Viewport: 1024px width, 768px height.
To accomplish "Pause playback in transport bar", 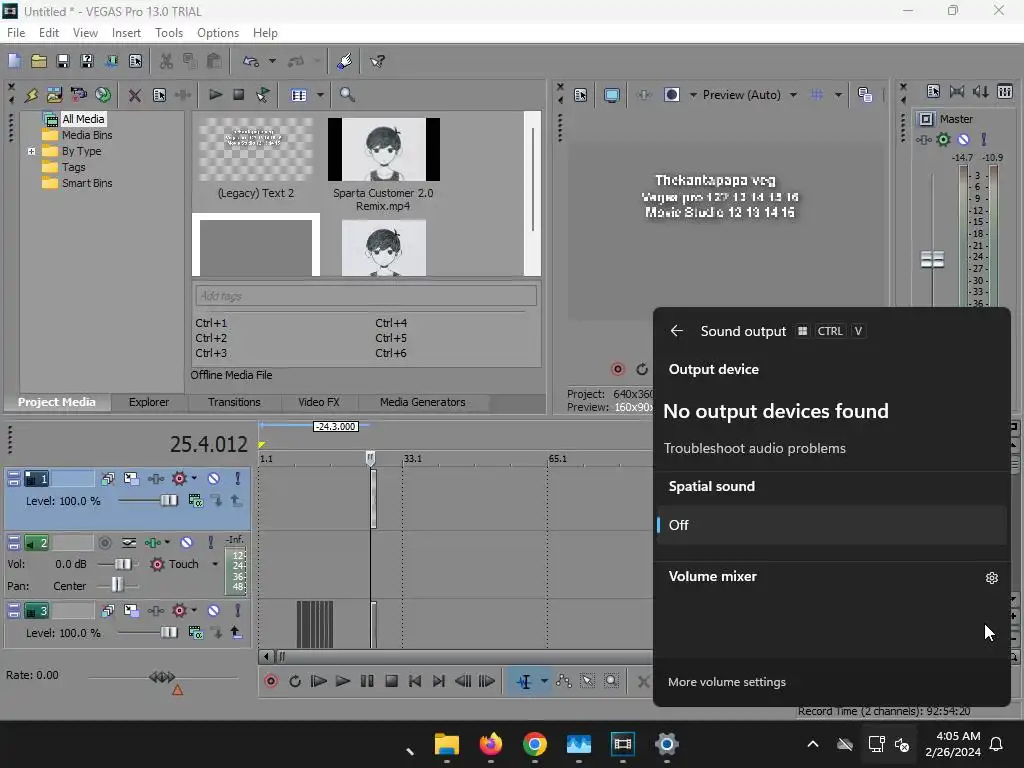I will tap(367, 681).
